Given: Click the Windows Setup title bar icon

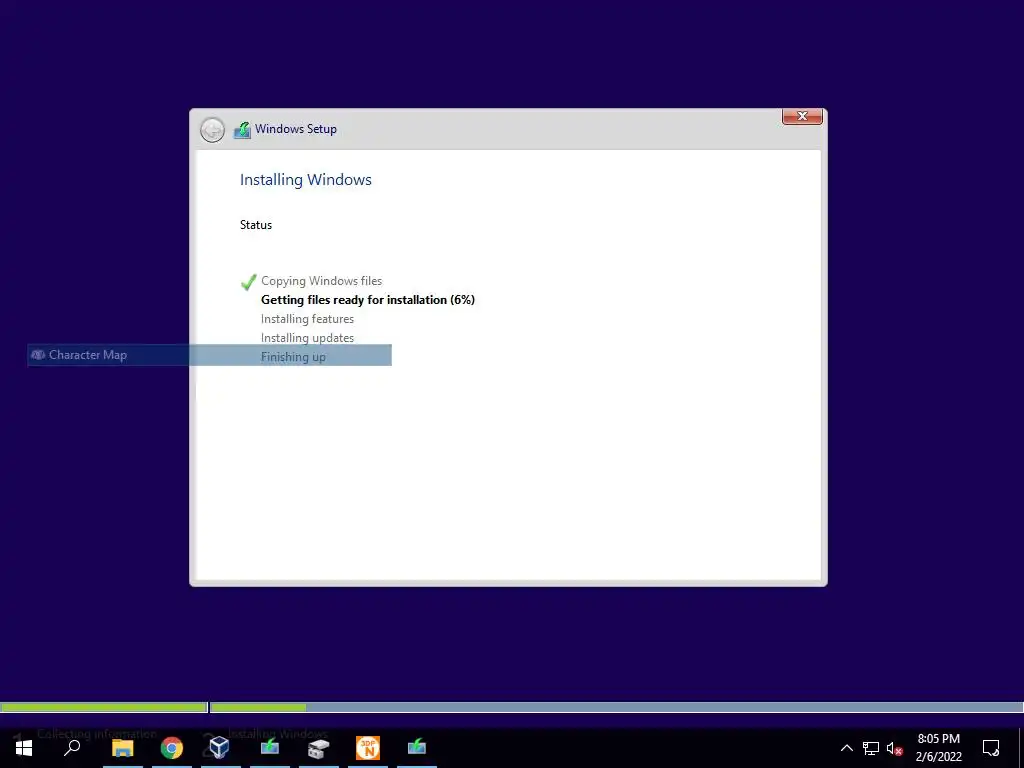Looking at the screenshot, I should pyautogui.click(x=242, y=129).
